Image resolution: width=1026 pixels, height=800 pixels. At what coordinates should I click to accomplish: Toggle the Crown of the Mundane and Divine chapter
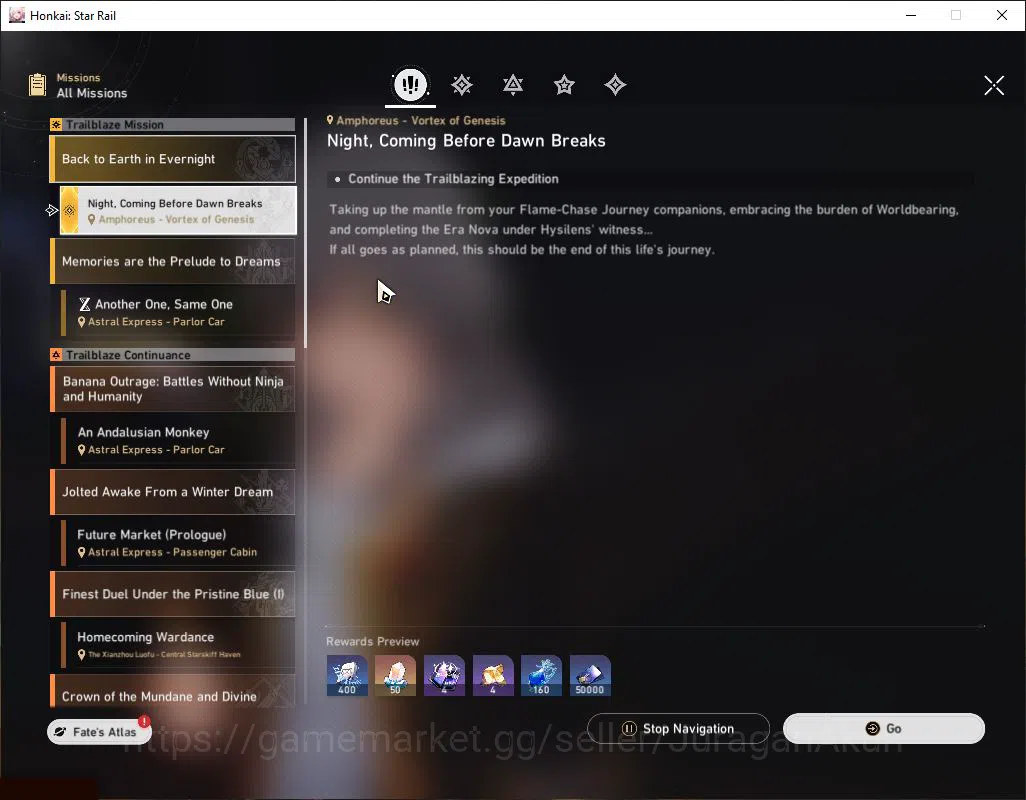coord(173,691)
